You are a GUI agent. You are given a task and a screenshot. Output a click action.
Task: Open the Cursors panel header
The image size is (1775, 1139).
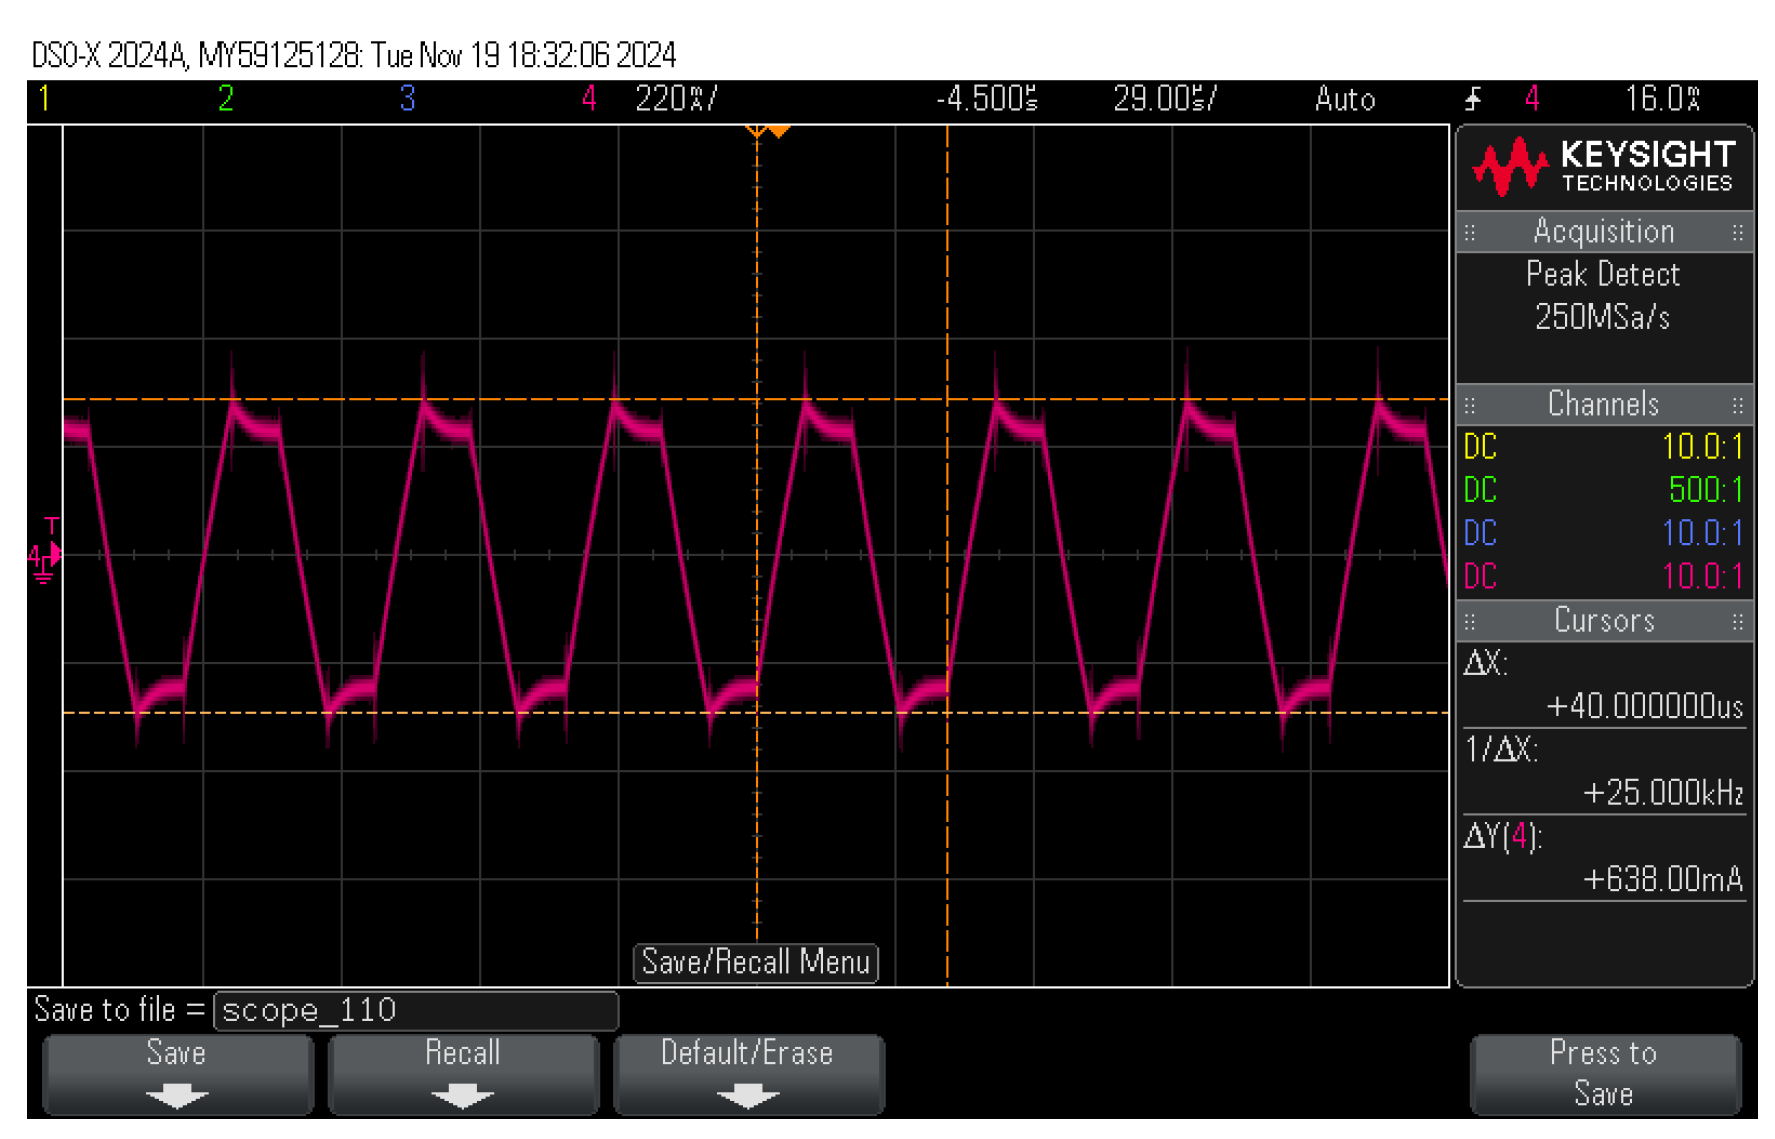pyautogui.click(x=1603, y=621)
